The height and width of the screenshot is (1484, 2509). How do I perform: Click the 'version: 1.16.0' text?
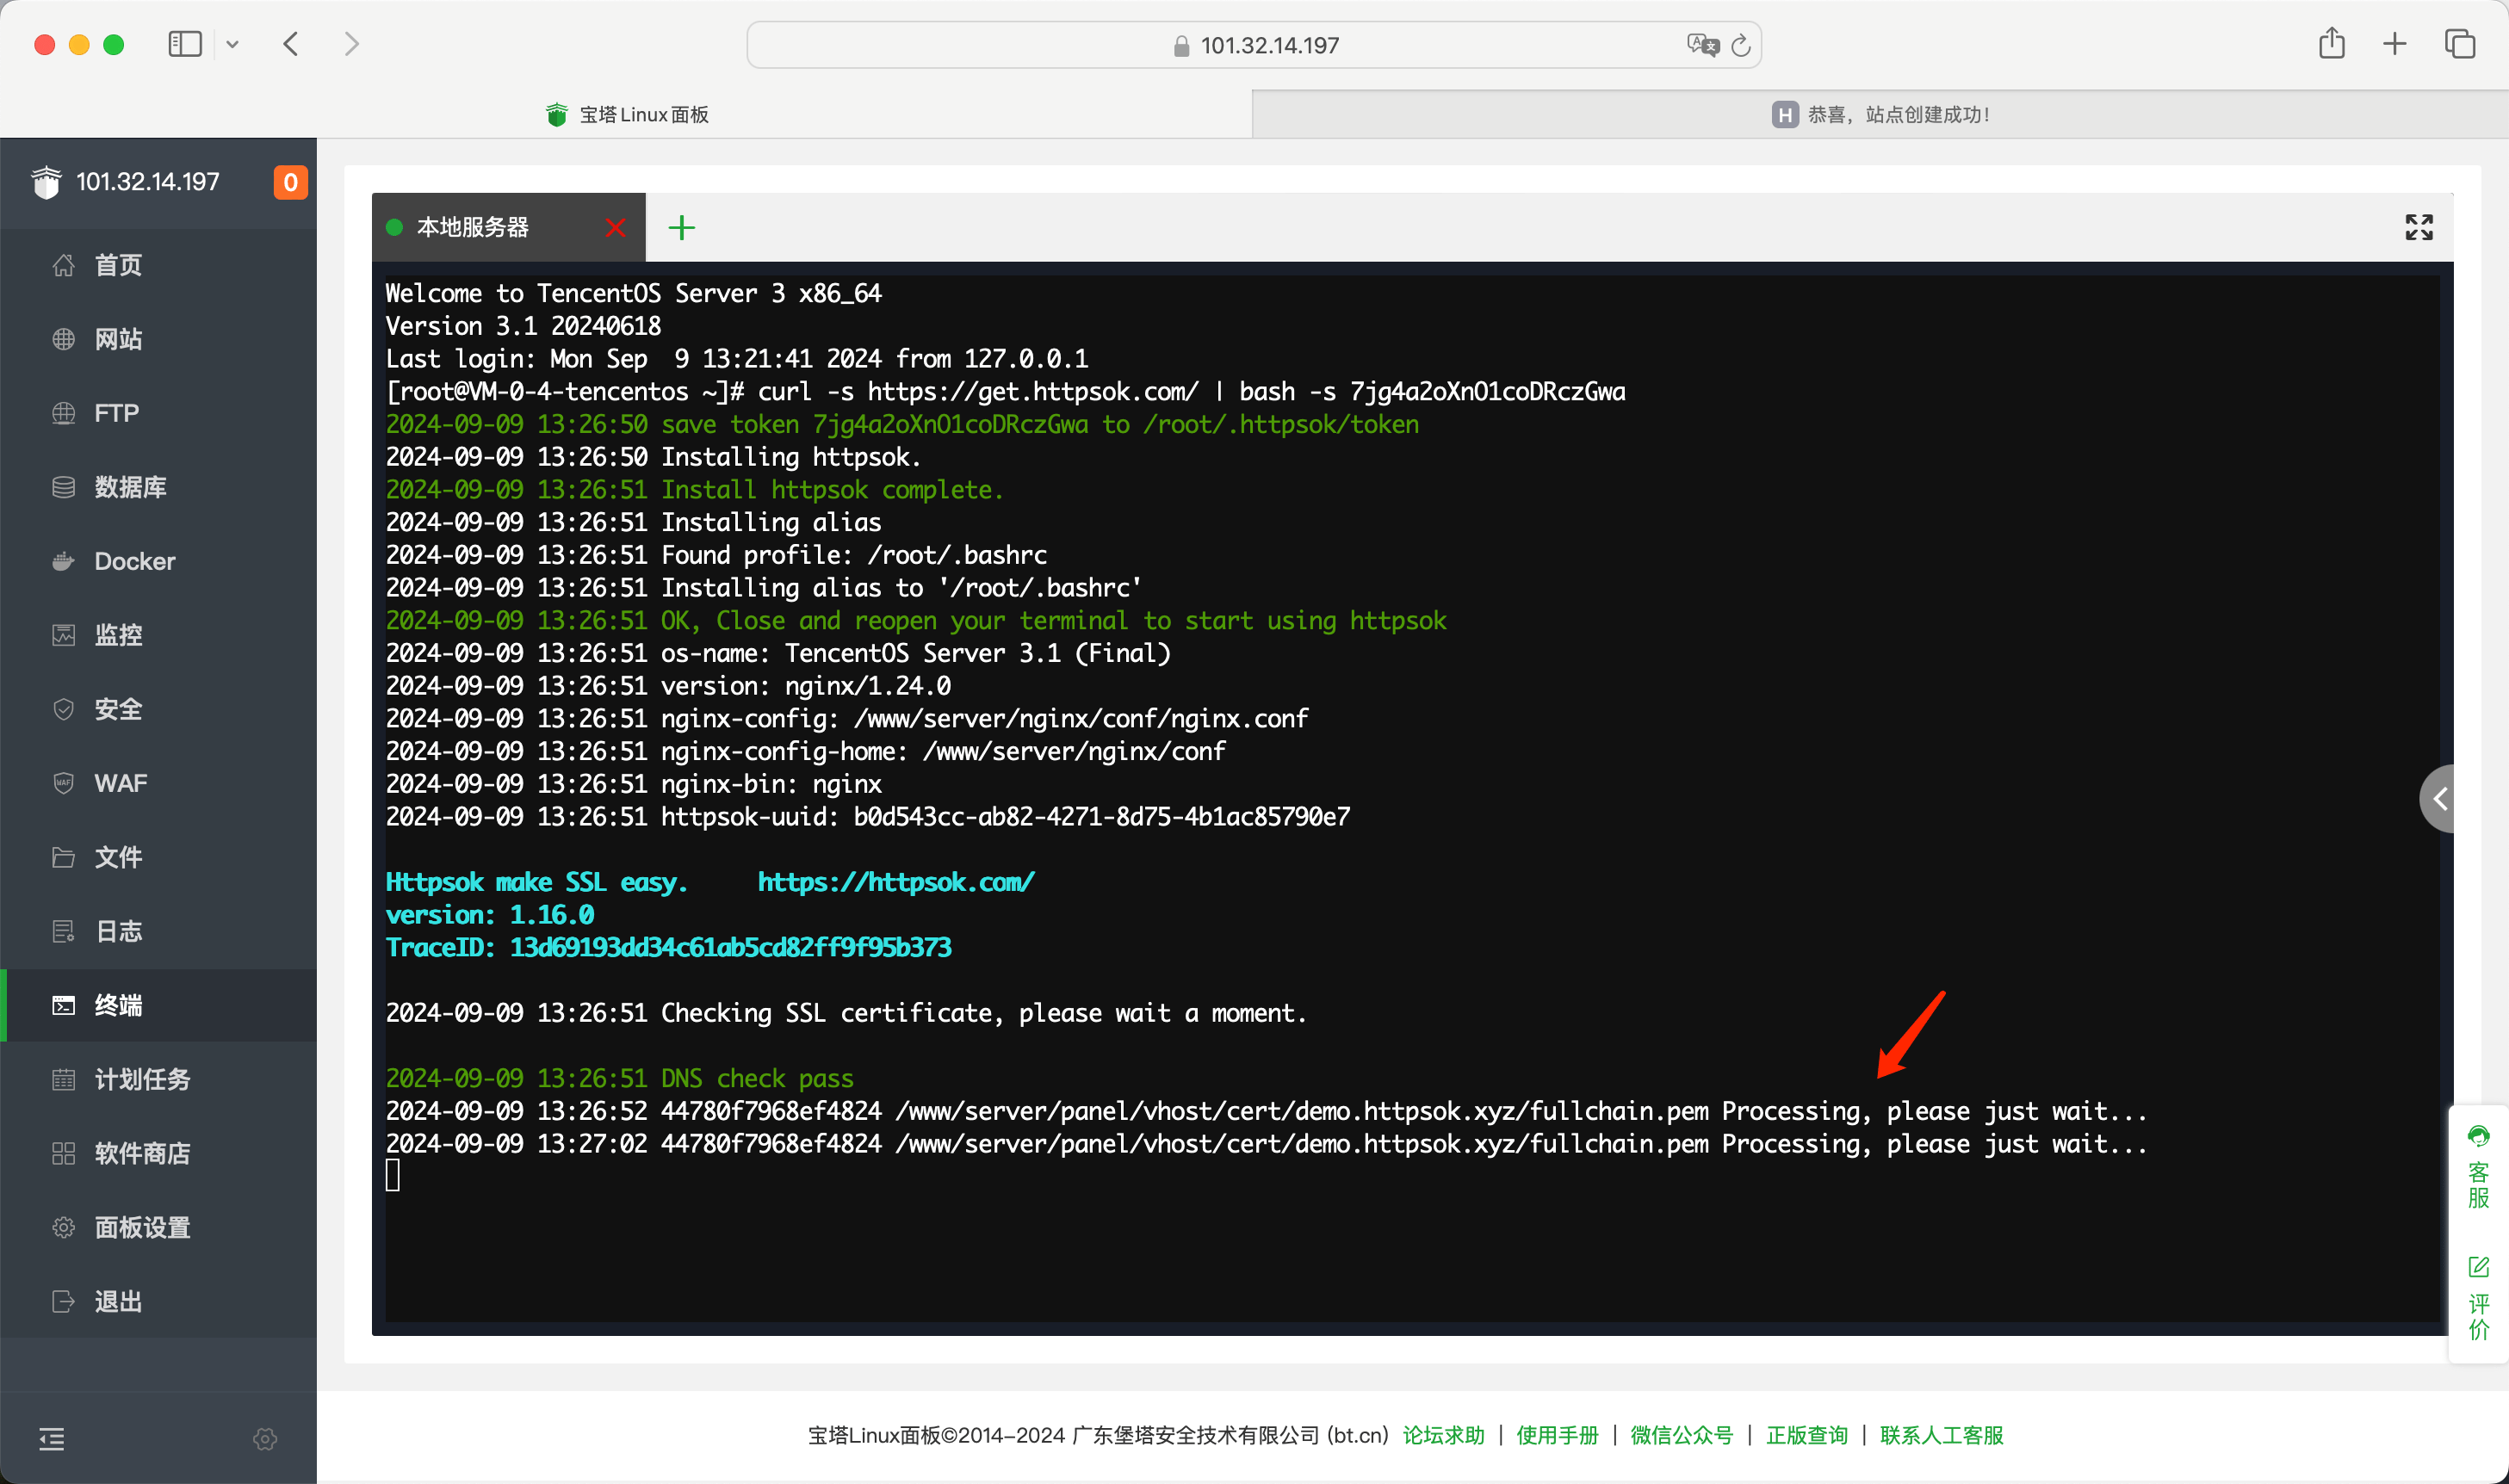pos(490,914)
